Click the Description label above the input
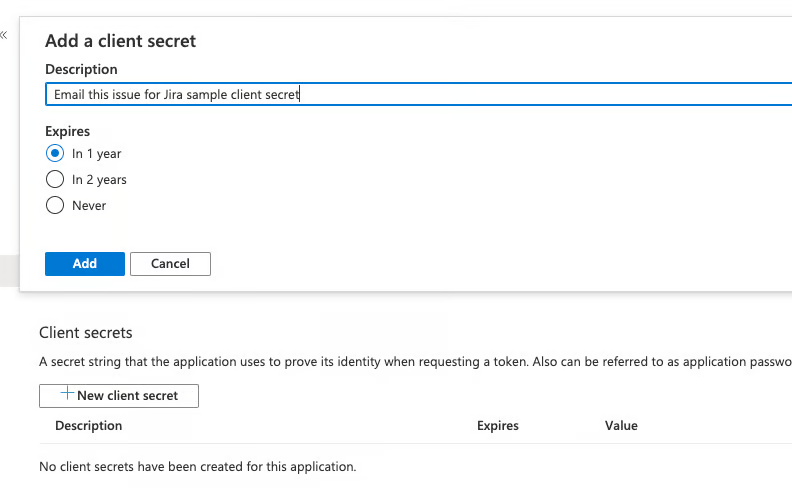This screenshot has height=488, width=792. click(81, 69)
